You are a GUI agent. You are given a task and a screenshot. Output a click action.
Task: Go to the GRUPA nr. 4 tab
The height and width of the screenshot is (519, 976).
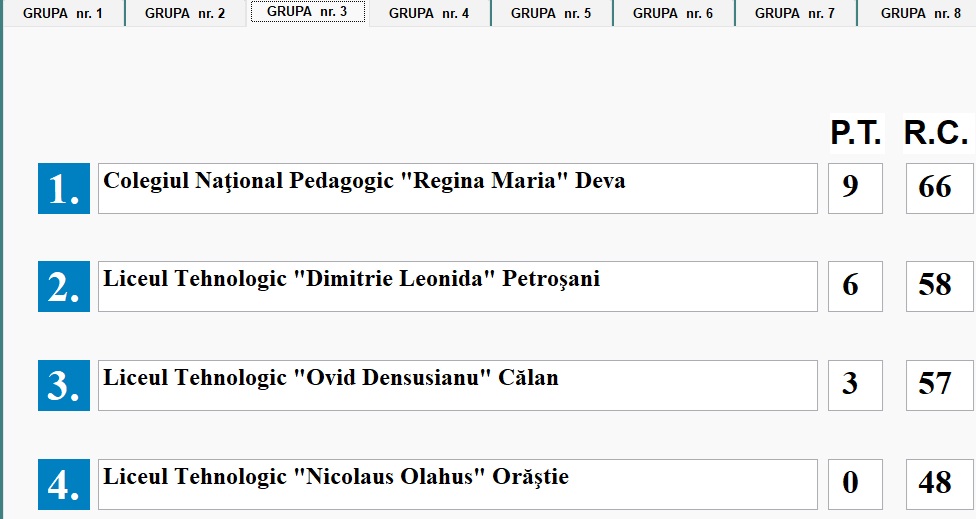click(x=429, y=13)
